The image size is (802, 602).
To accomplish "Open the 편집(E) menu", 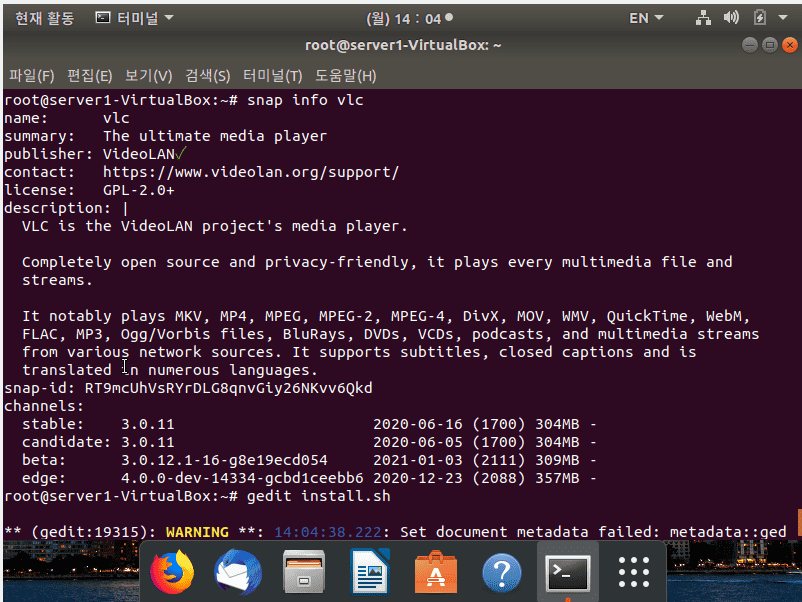I will tap(90, 76).
